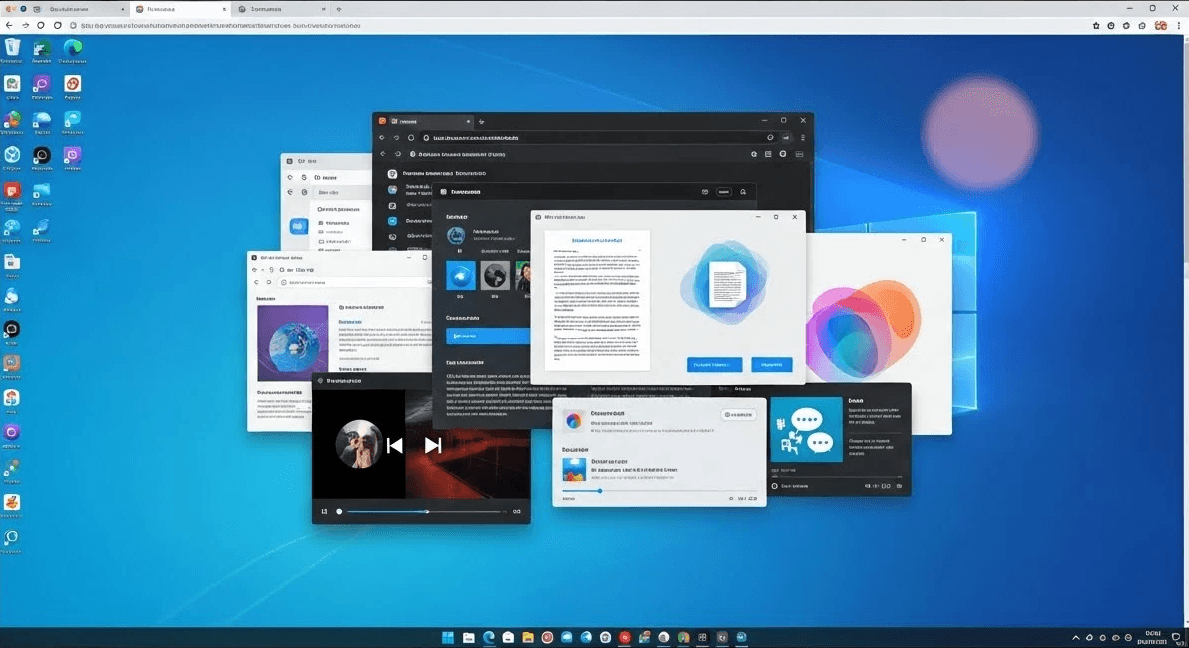Open the blue app icon in rear light window

click(299, 226)
